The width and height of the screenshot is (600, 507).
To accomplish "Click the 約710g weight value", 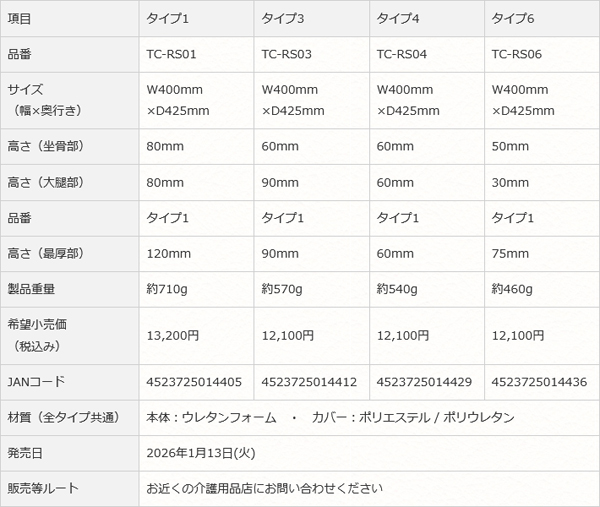I will pos(166,289).
